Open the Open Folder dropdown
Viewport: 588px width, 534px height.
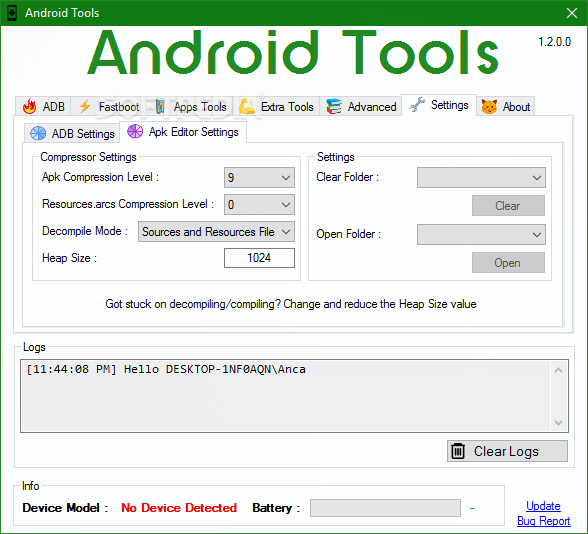481,234
